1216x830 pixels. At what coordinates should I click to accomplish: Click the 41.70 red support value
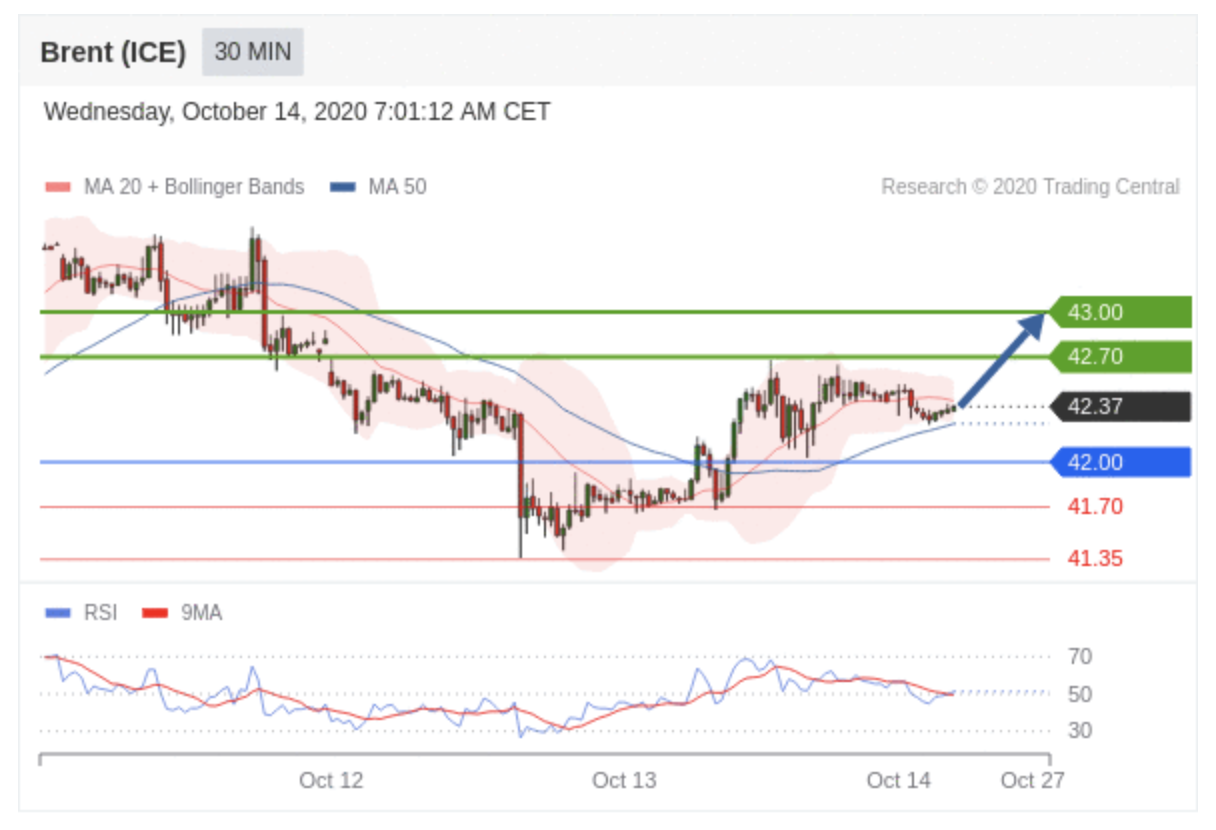(1095, 507)
